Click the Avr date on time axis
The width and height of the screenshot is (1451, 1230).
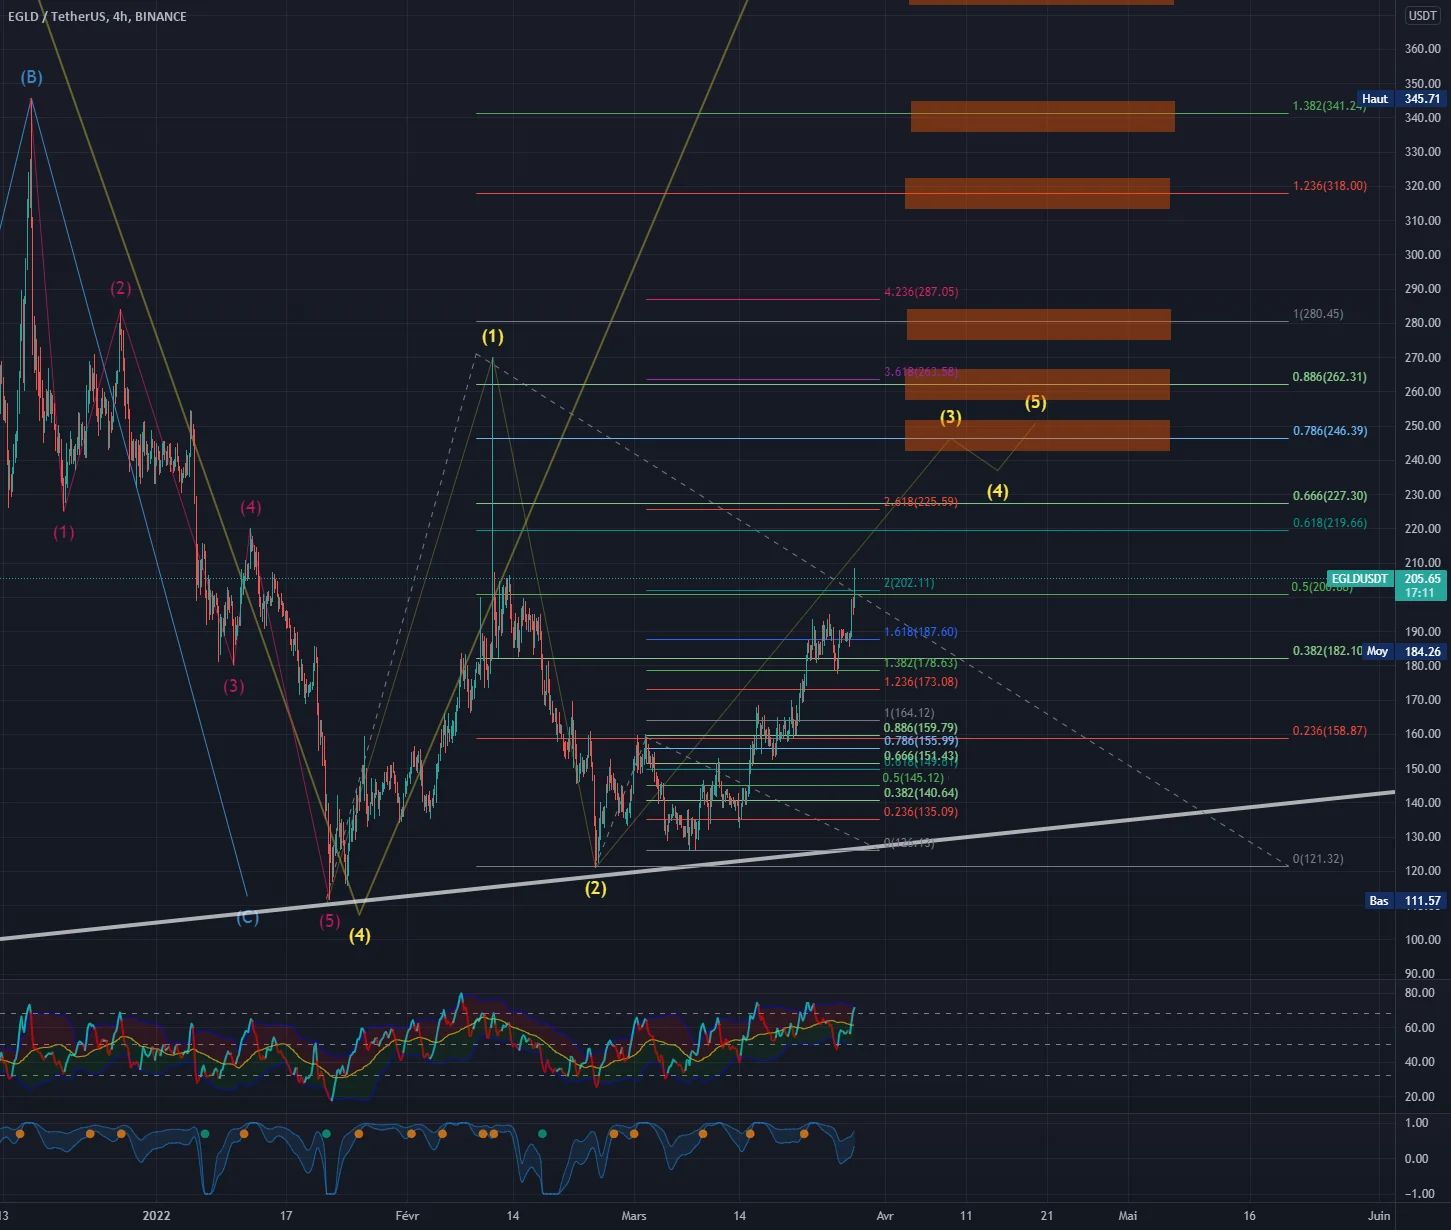click(x=885, y=1216)
